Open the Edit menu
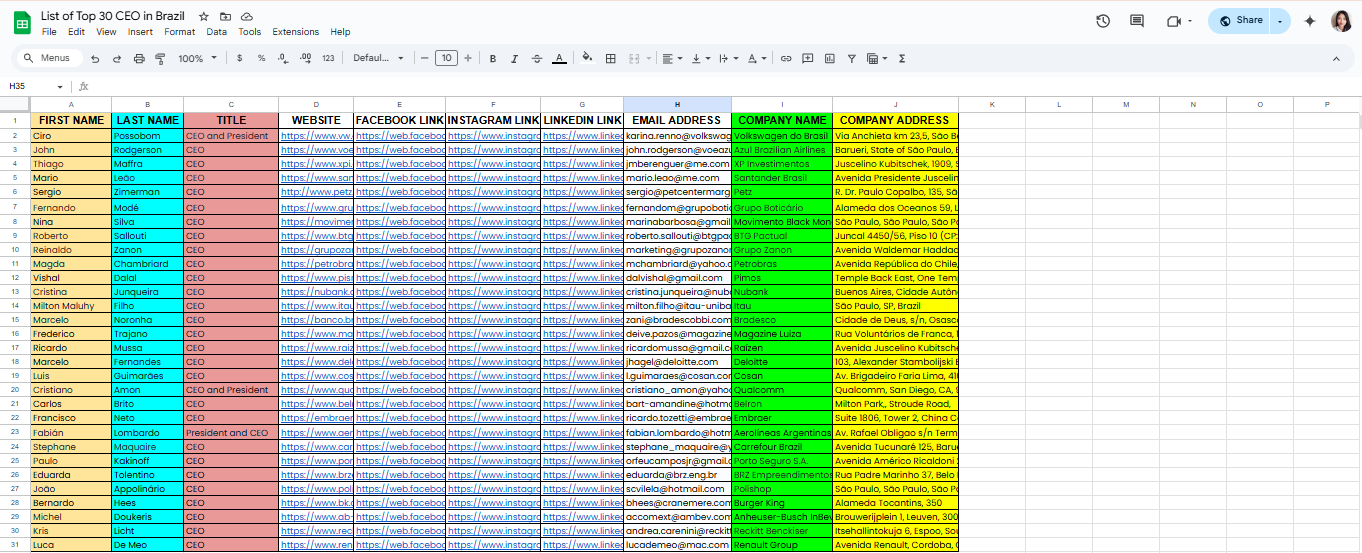 coord(76,32)
